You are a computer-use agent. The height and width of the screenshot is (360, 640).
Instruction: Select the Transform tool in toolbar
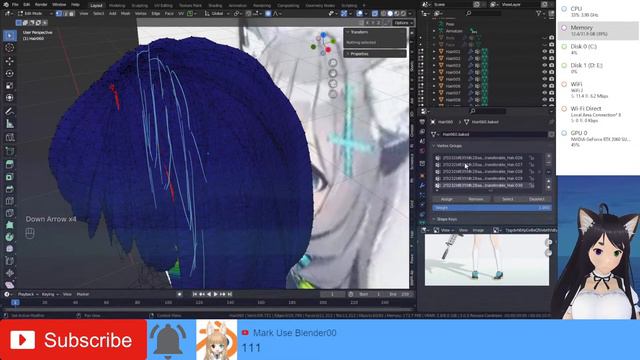[x=10, y=98]
